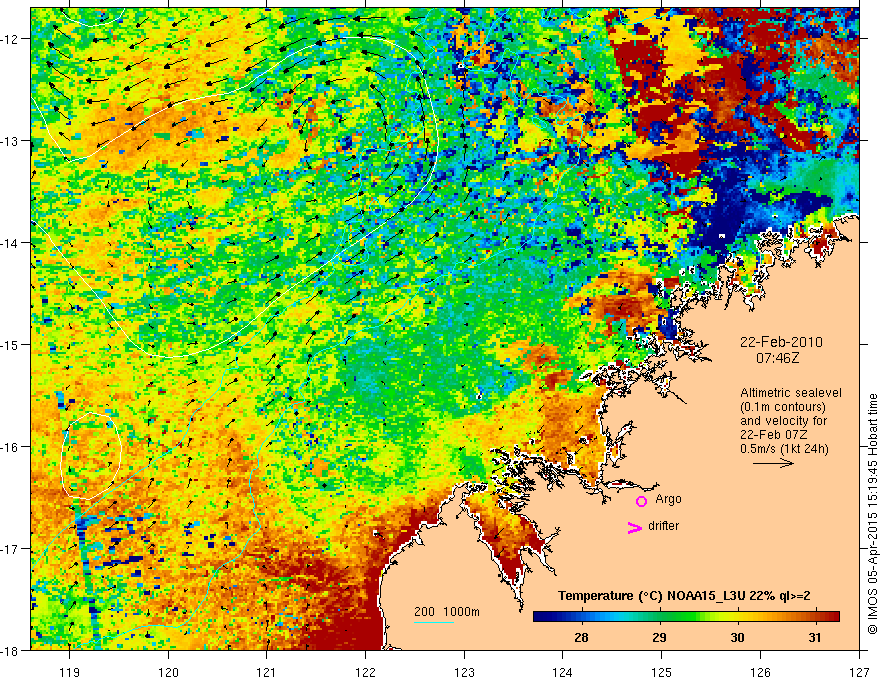Click the color bar value 30

737,637
